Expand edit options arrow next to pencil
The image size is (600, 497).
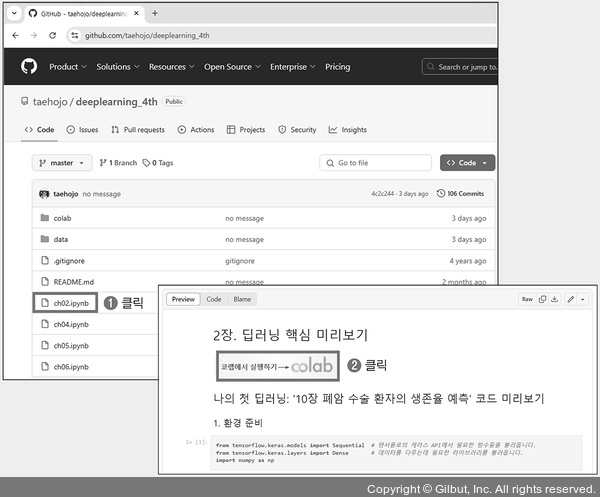pyautogui.click(x=583, y=299)
